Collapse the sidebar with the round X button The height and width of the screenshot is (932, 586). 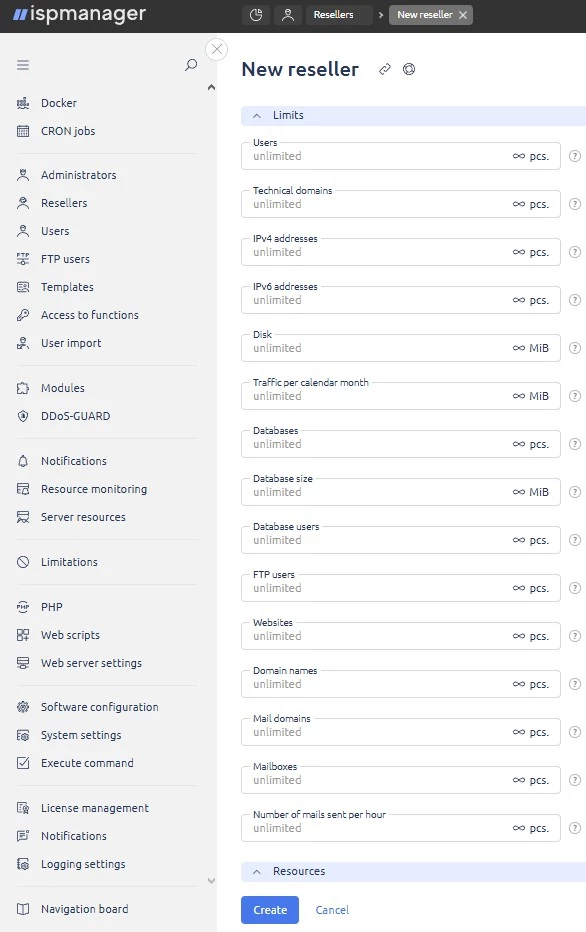tap(217, 49)
